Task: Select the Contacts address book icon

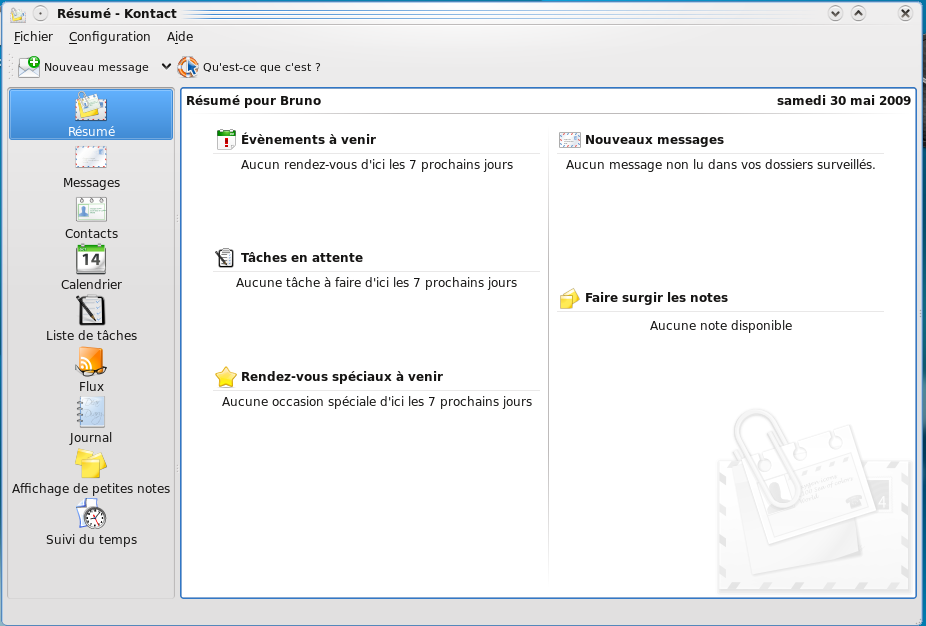Action: (x=91, y=209)
